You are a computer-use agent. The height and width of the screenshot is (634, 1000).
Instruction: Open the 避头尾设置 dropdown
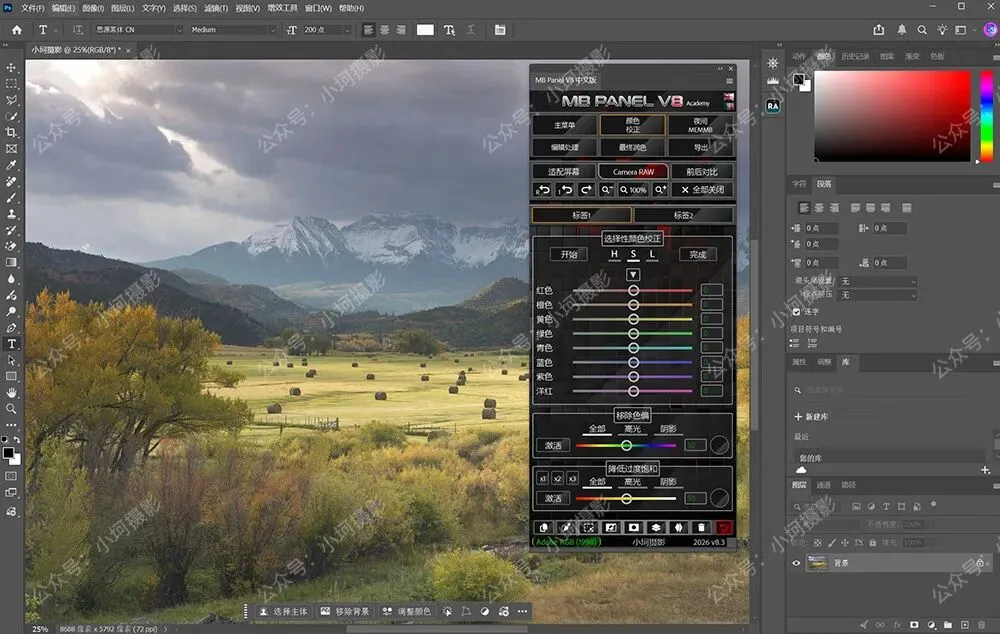[878, 281]
